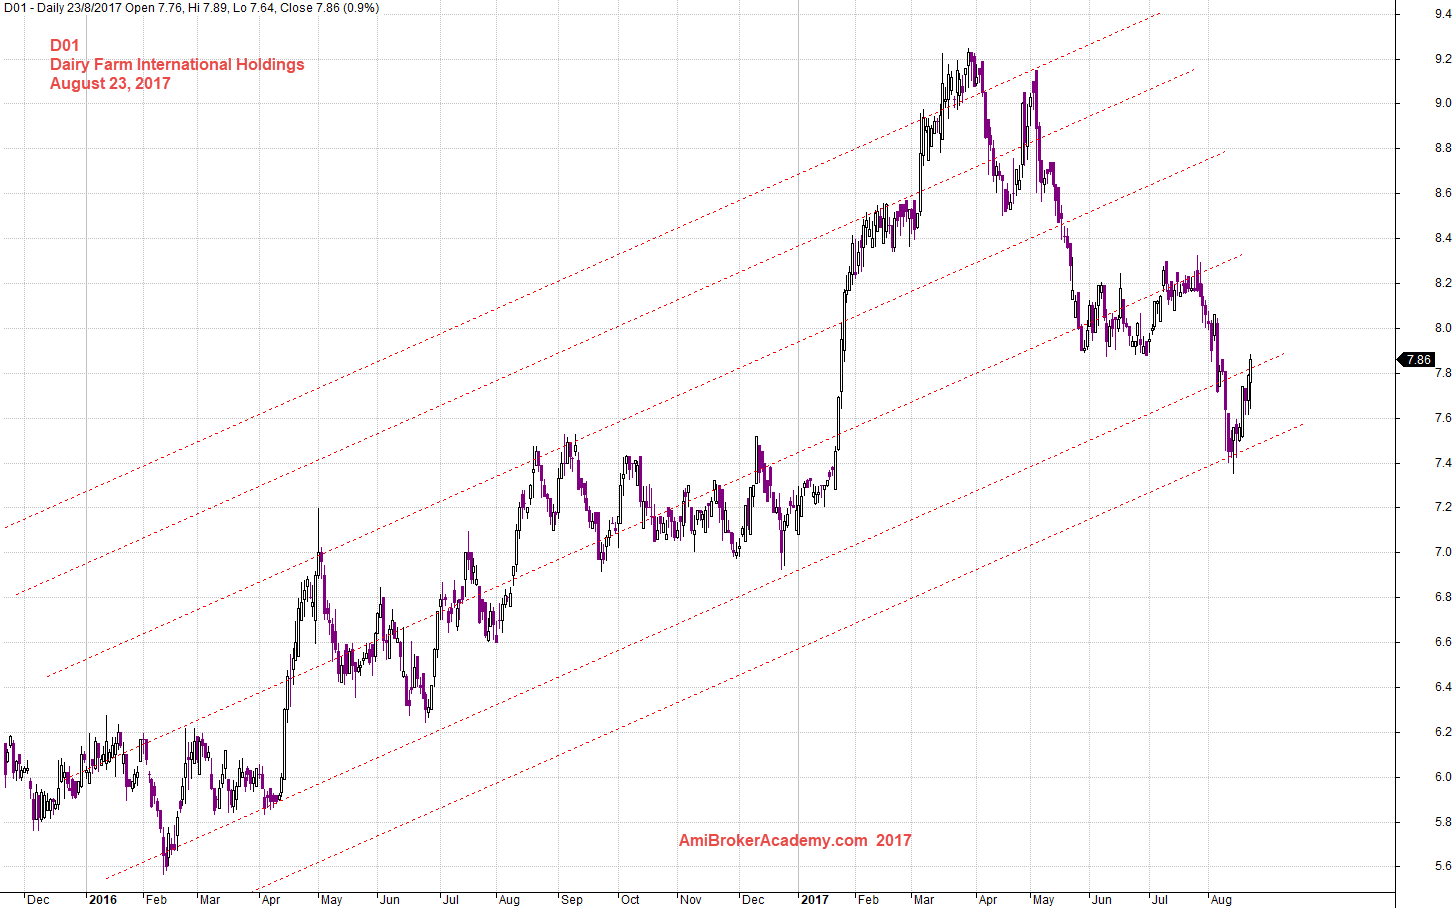Click the 8.6 price axis label
The height and width of the screenshot is (908, 1456).
click(x=1443, y=193)
